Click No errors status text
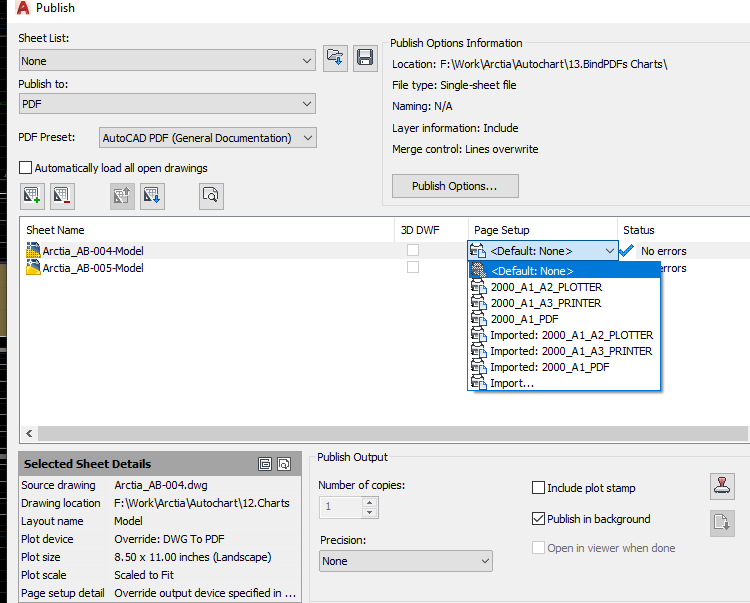 [663, 251]
